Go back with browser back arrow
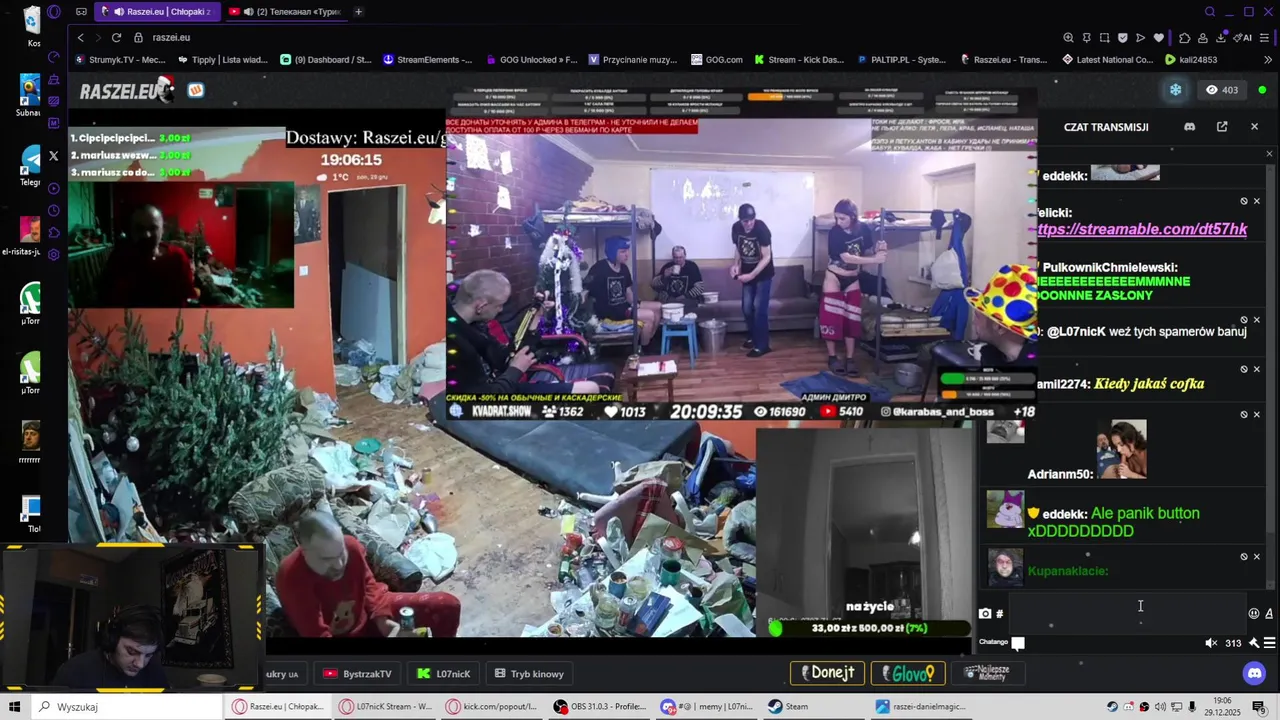 click(81, 37)
